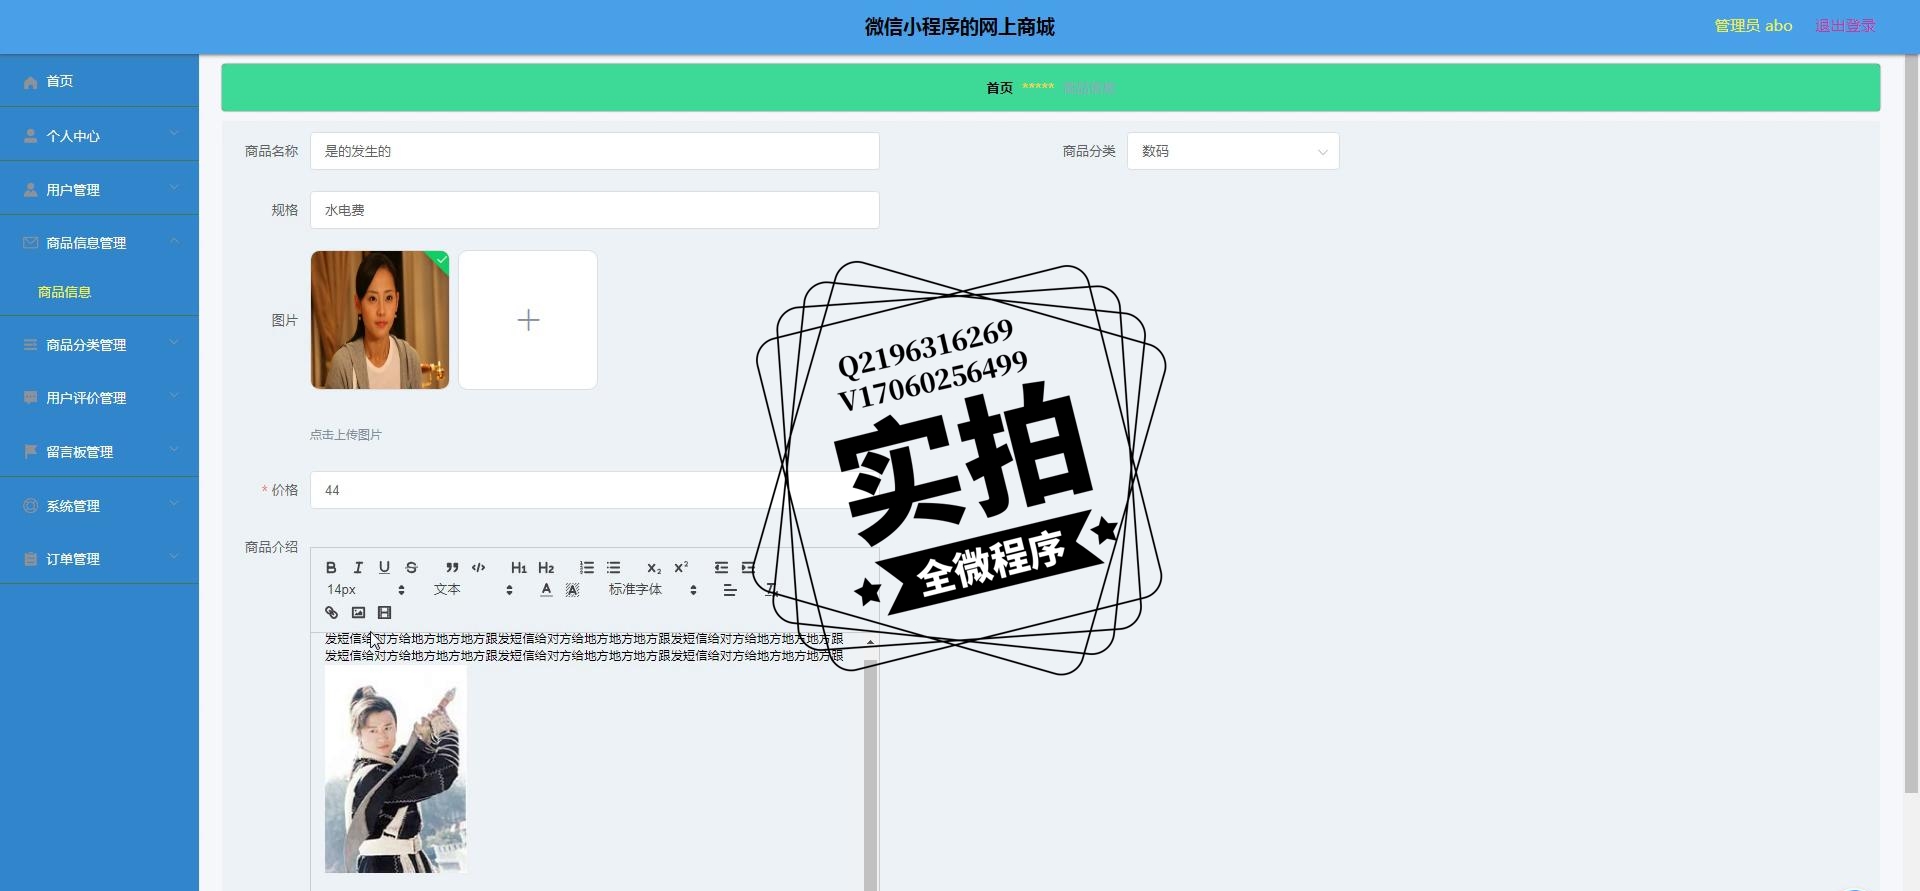Image resolution: width=1920 pixels, height=891 pixels.
Task: Expand the 用户评价管理 sidebar menu
Action: pyautogui.click(x=99, y=397)
